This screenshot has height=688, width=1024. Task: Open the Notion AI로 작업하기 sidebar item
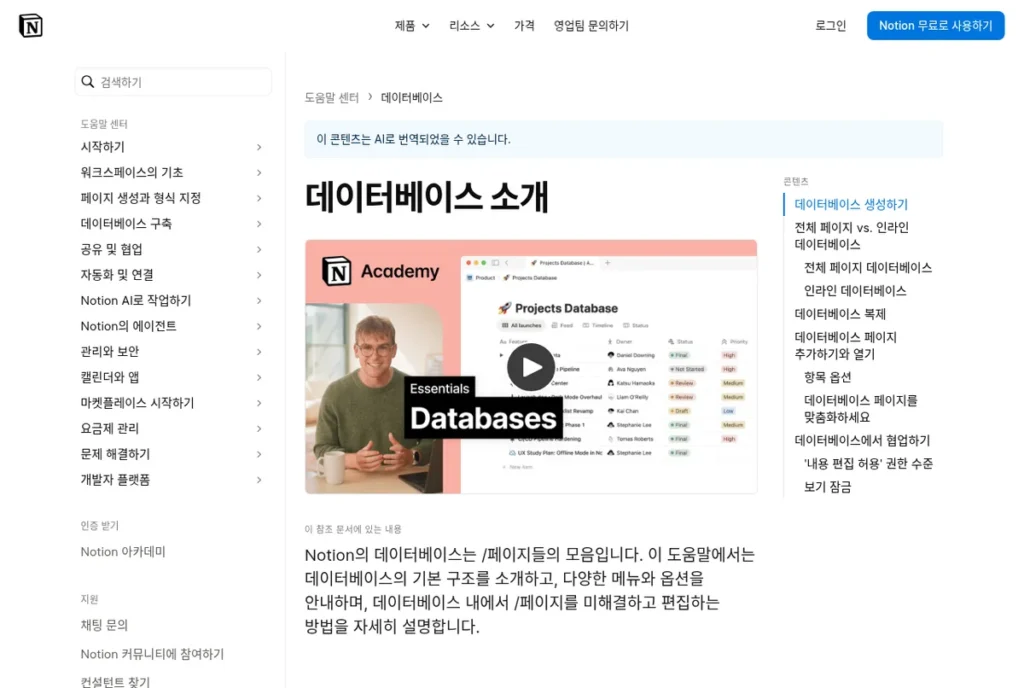point(136,300)
